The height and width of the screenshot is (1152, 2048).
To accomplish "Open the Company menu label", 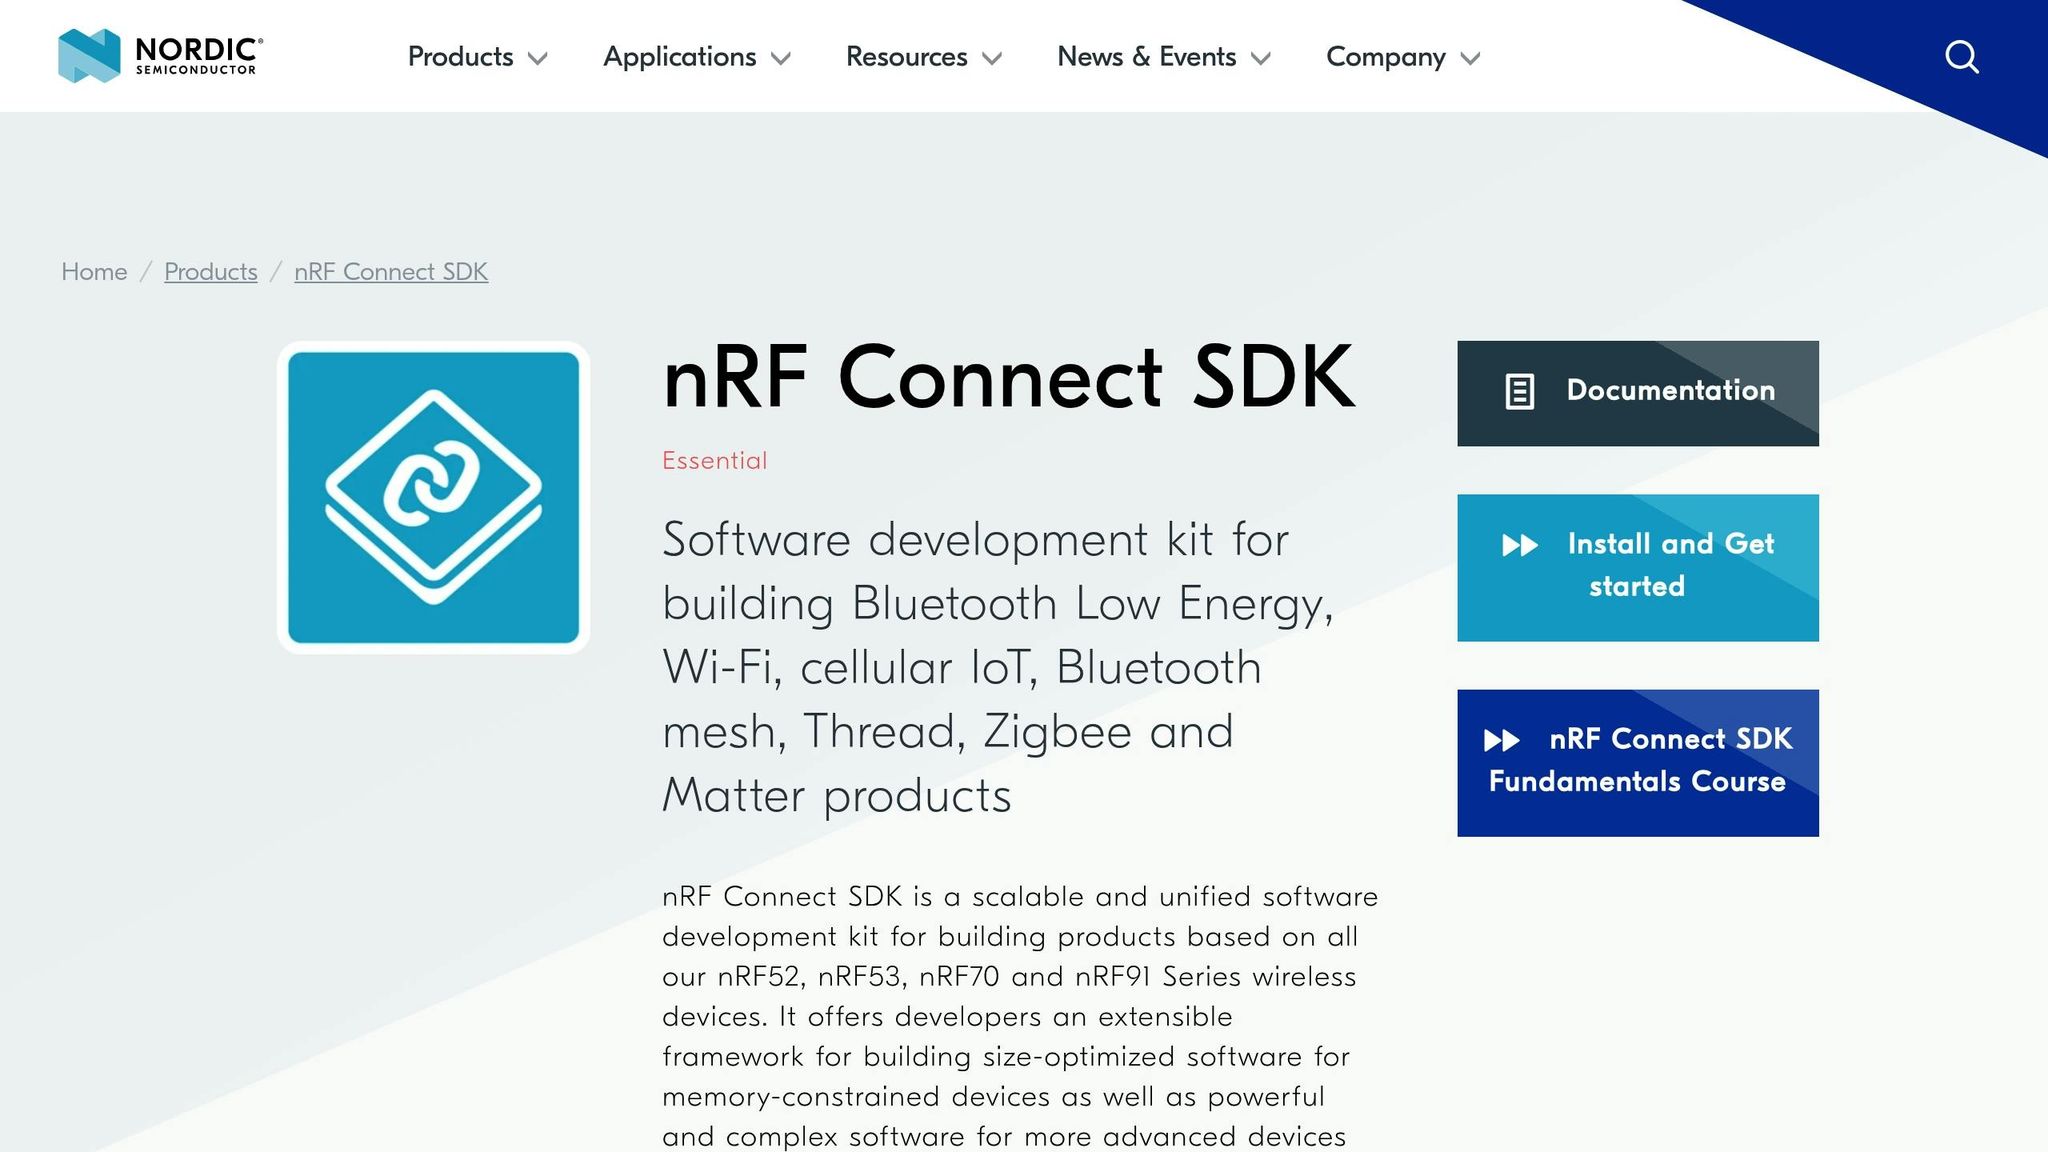I will (x=1386, y=57).
